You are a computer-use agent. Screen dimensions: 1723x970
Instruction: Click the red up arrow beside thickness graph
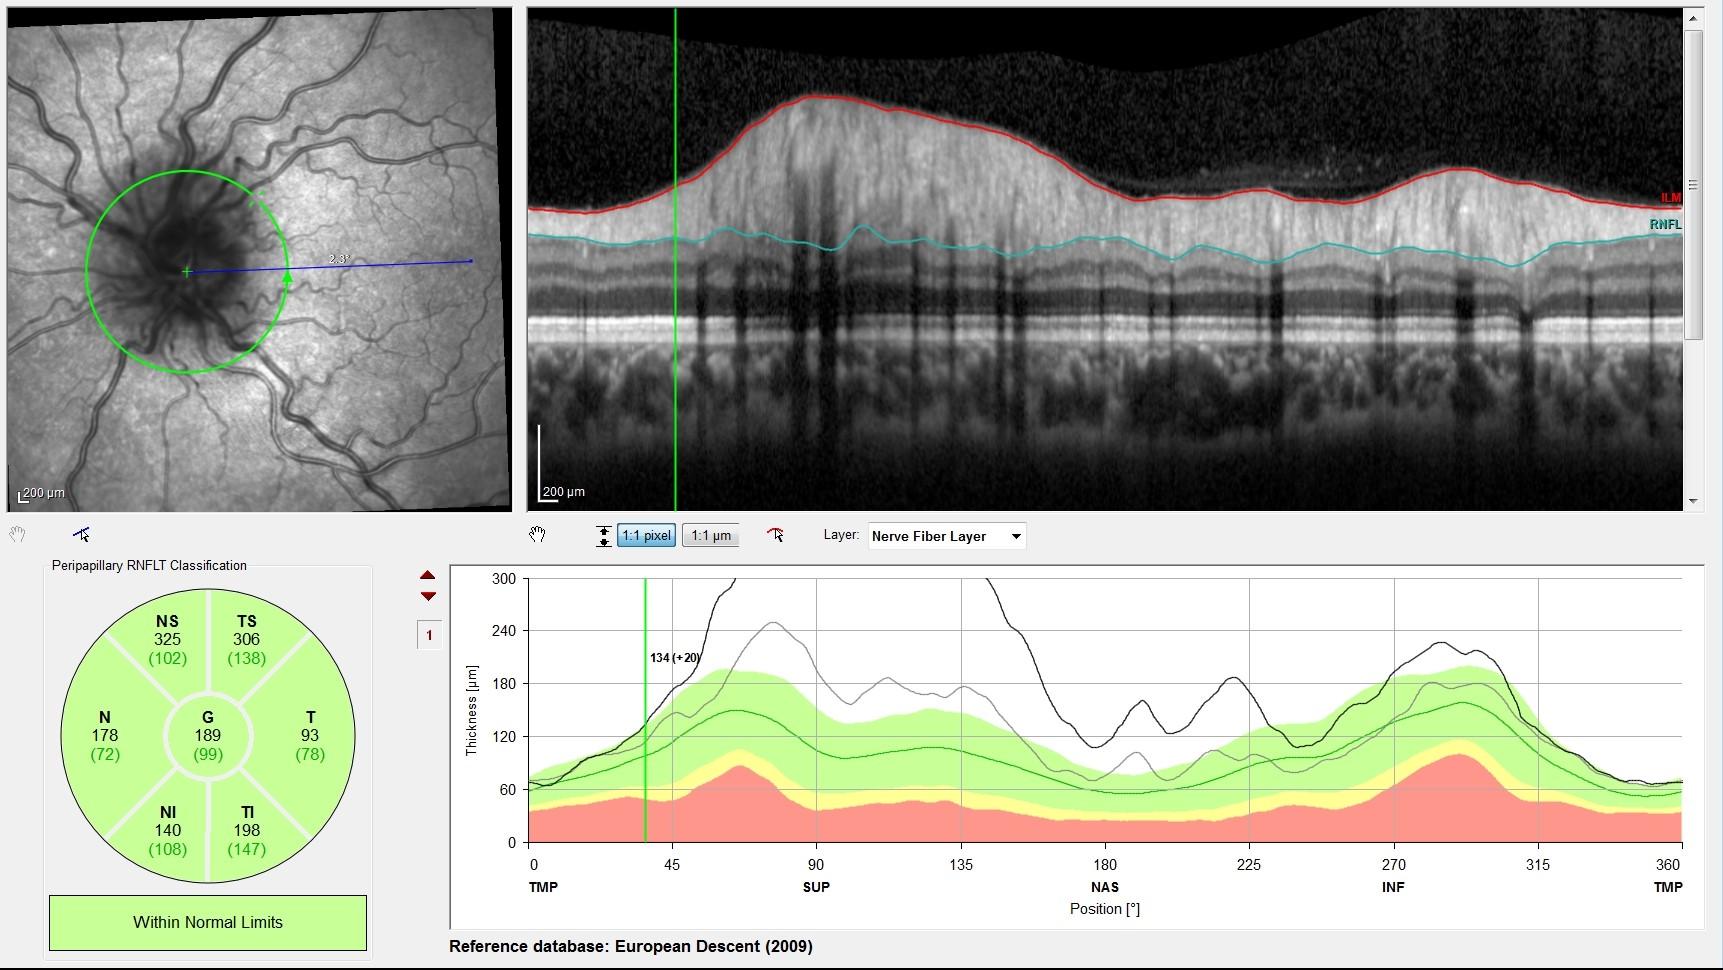(x=428, y=576)
